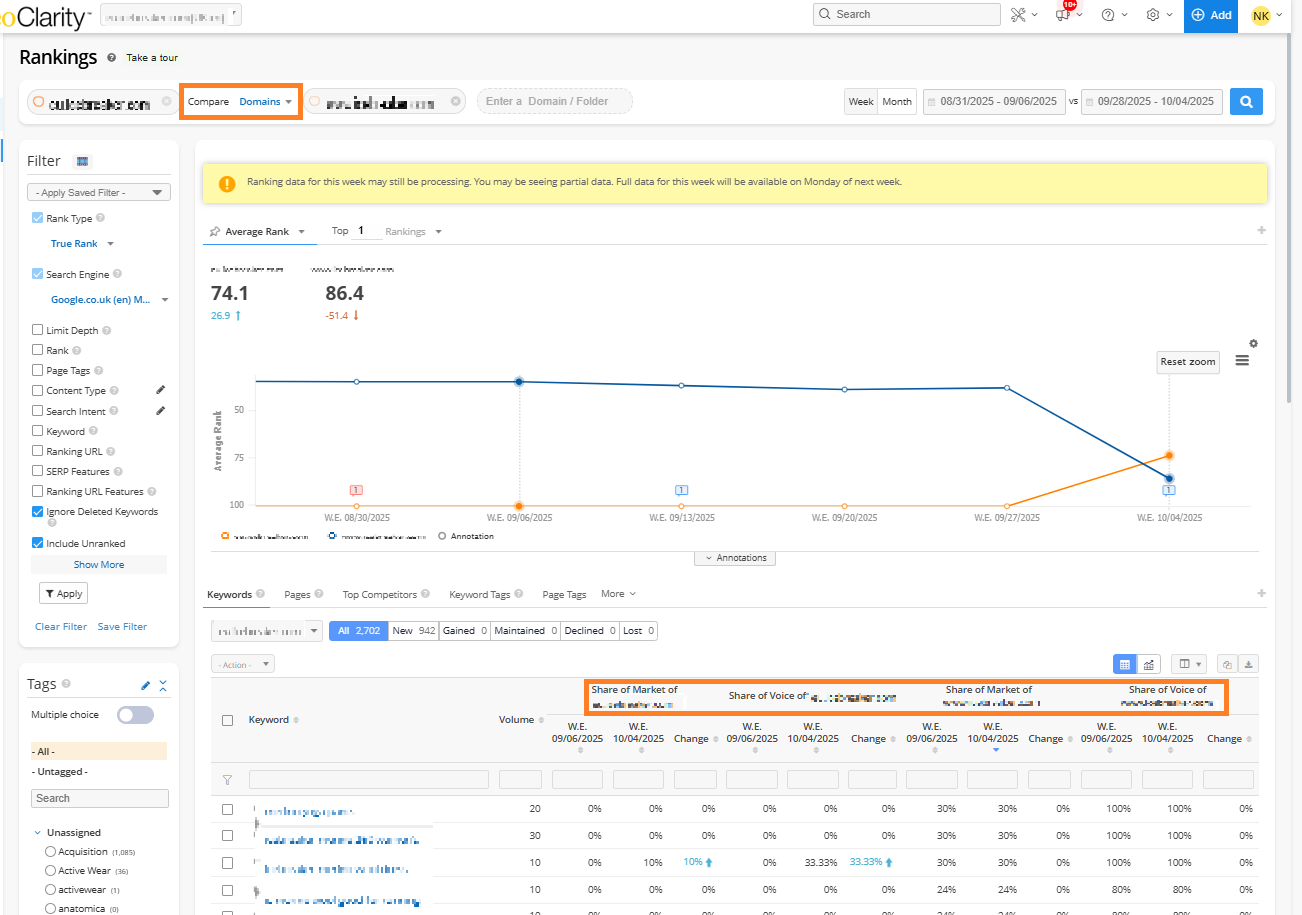Click the blue search magnifier button
Screen dimensions: 1302x915
pos(1246,101)
